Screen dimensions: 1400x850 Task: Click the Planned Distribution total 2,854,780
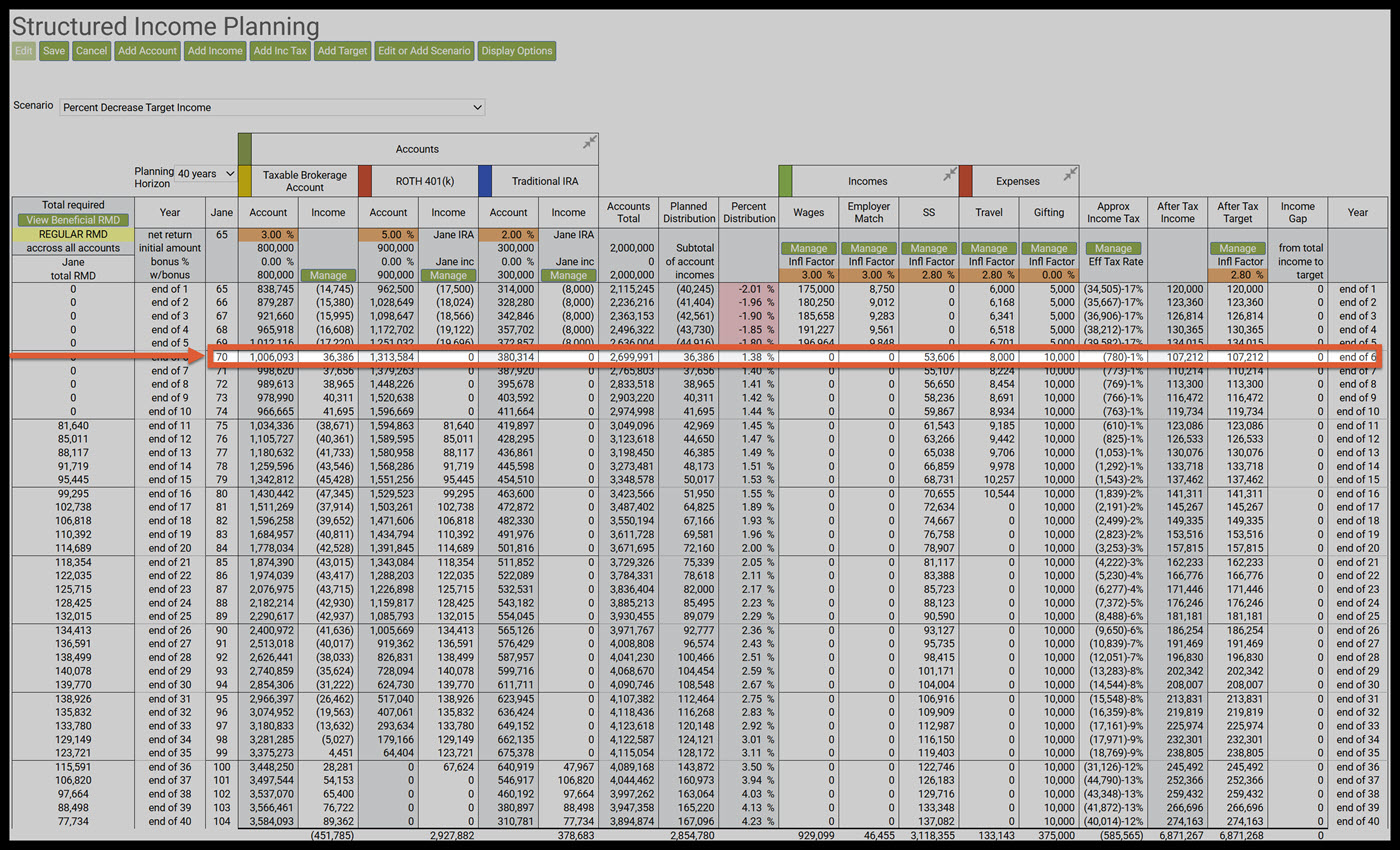692,834
